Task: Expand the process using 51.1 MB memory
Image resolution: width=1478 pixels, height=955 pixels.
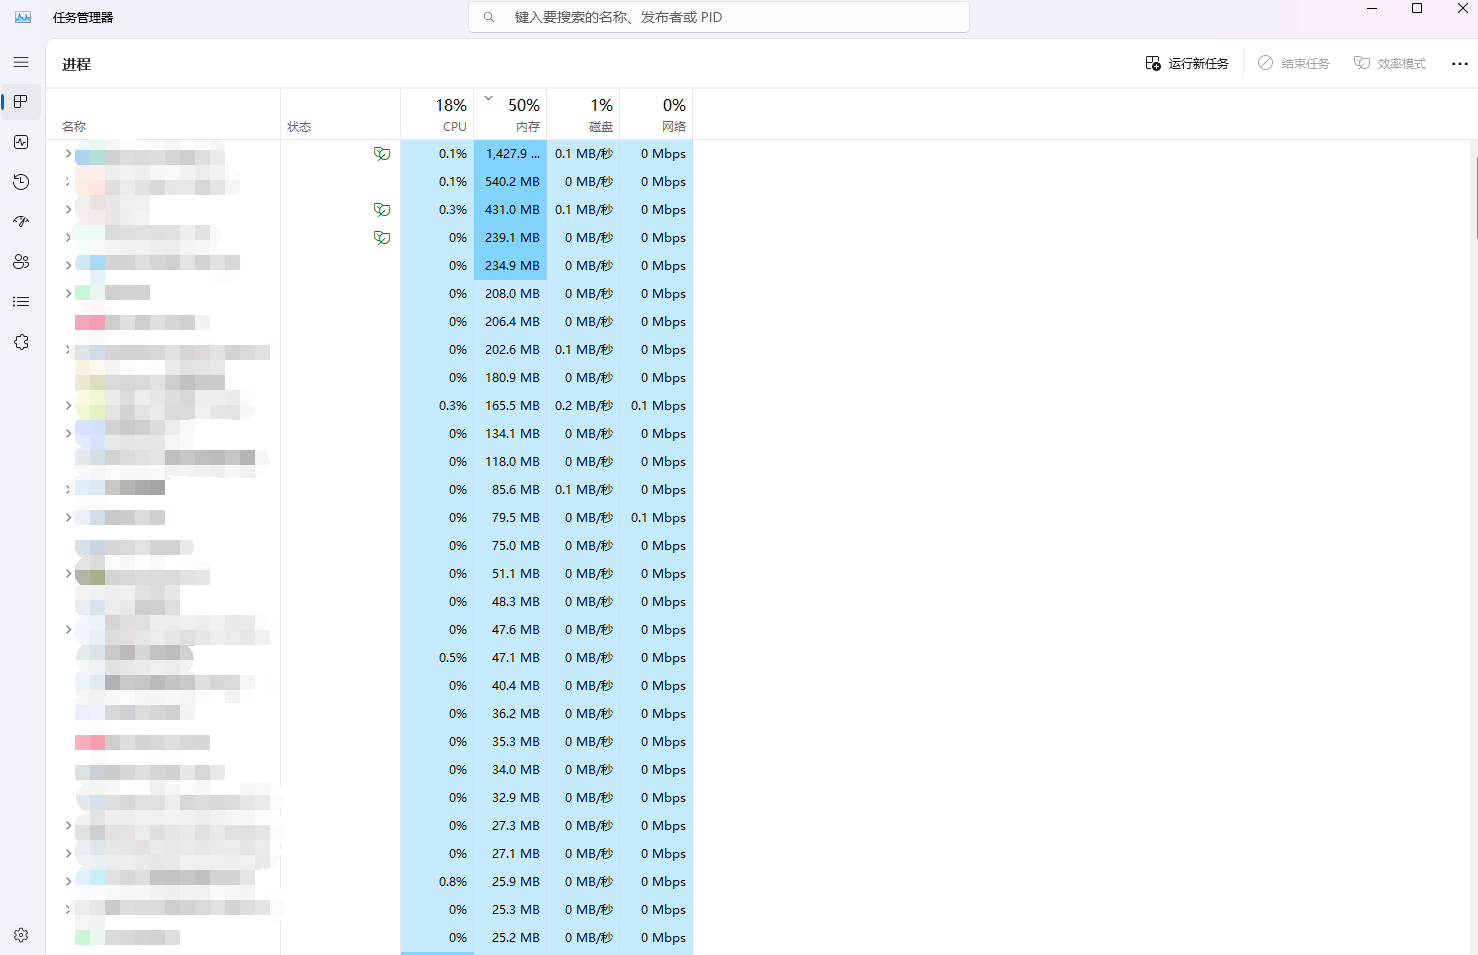Action: click(68, 574)
